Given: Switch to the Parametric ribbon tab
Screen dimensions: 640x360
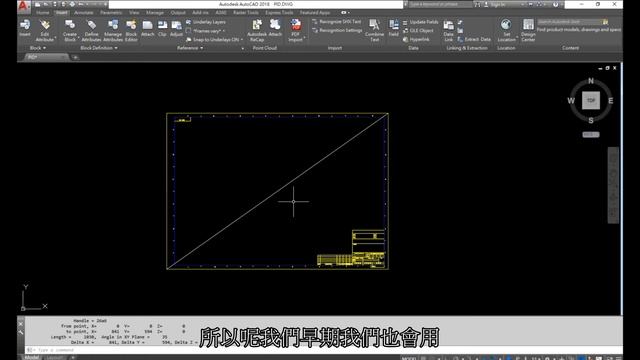Looking at the screenshot, I should (111, 13).
